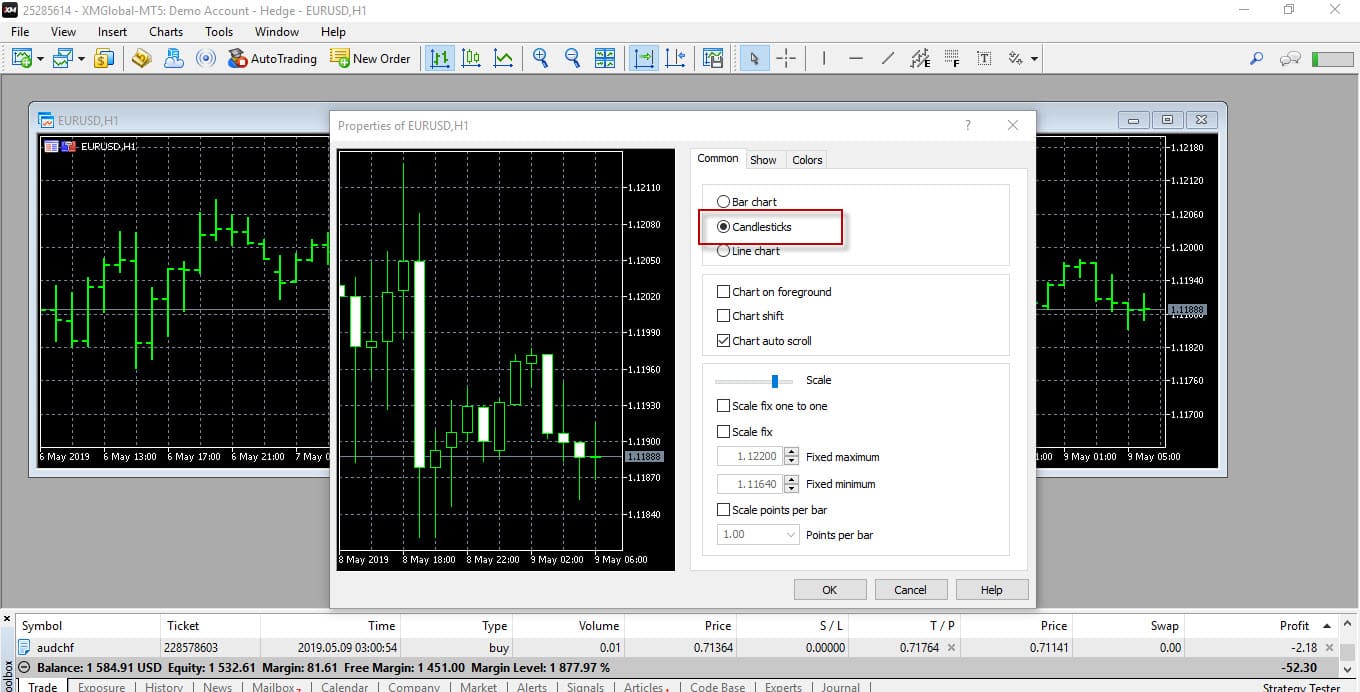
Task: Expand the objects dropdown arrow in toolbar
Action: tap(1034, 59)
